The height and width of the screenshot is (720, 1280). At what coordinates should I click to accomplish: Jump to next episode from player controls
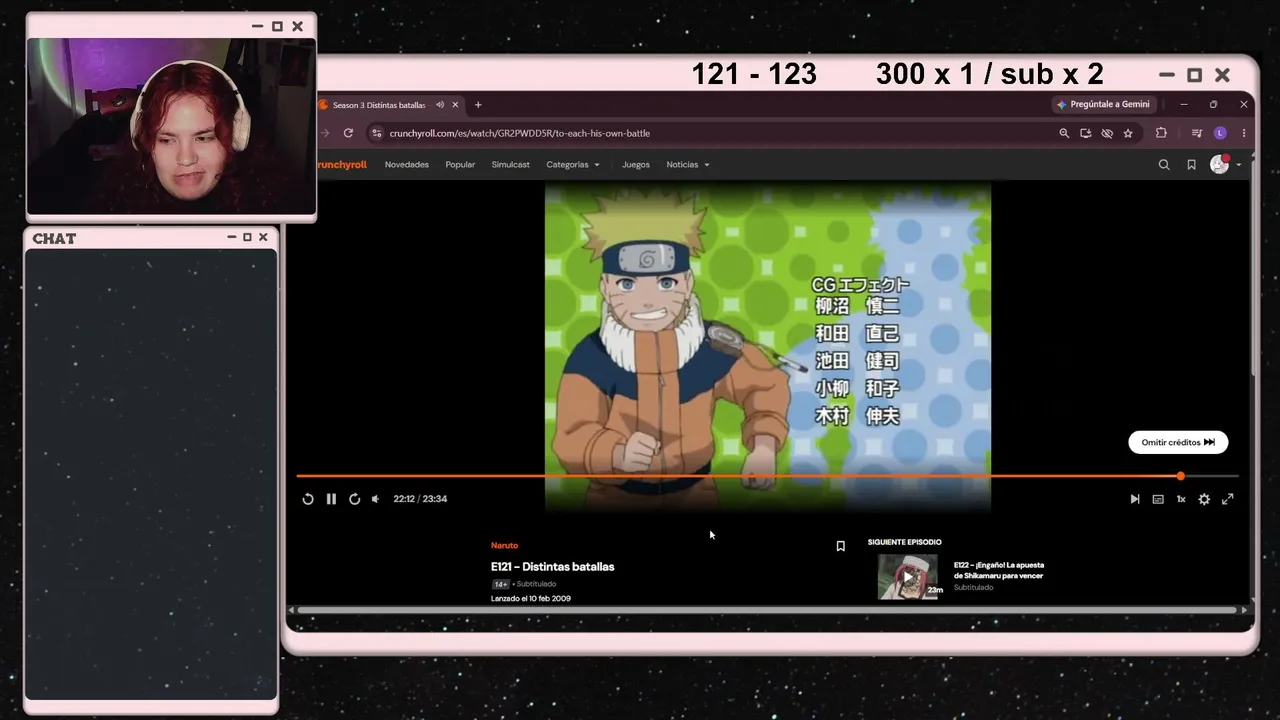[1135, 499]
